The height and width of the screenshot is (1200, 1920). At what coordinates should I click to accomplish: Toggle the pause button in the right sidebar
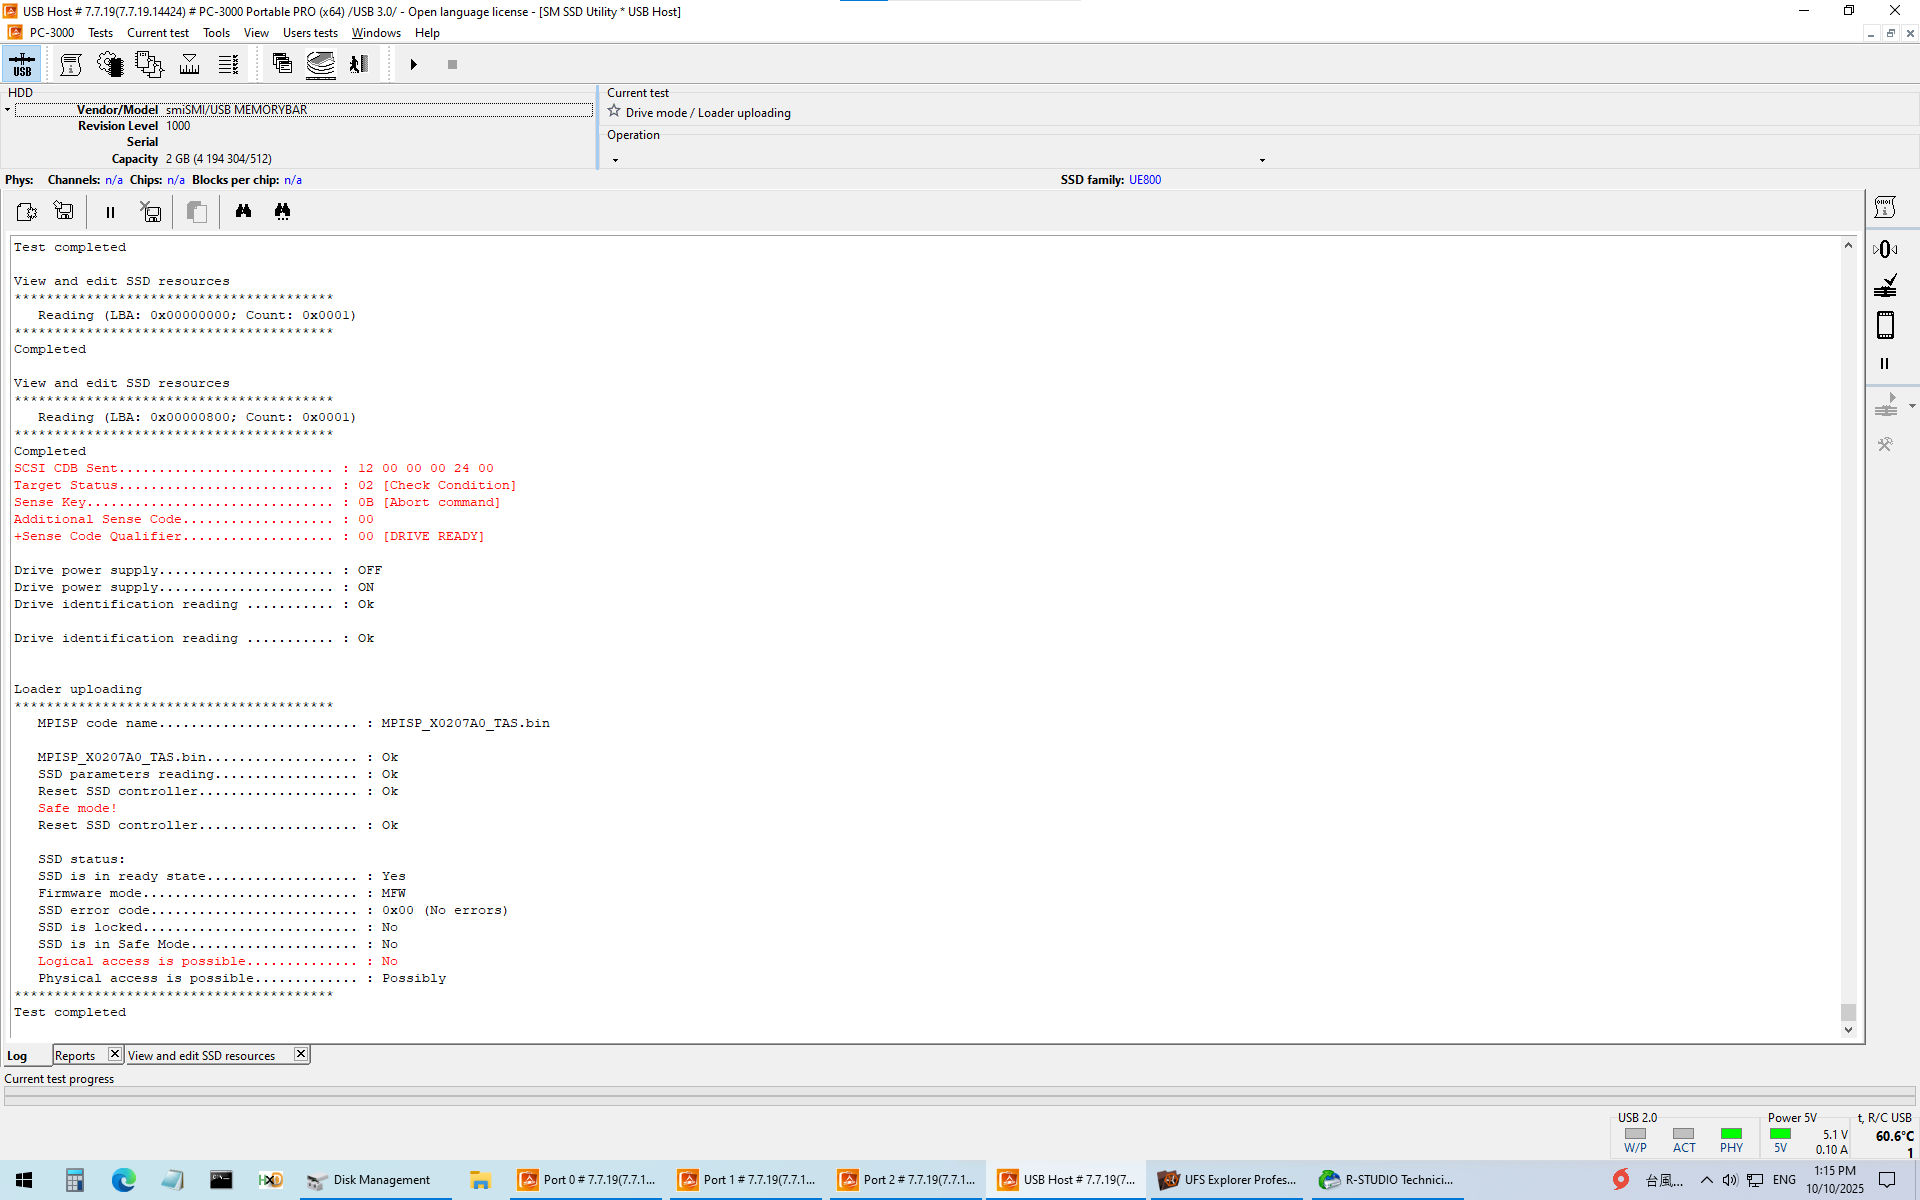click(1885, 364)
